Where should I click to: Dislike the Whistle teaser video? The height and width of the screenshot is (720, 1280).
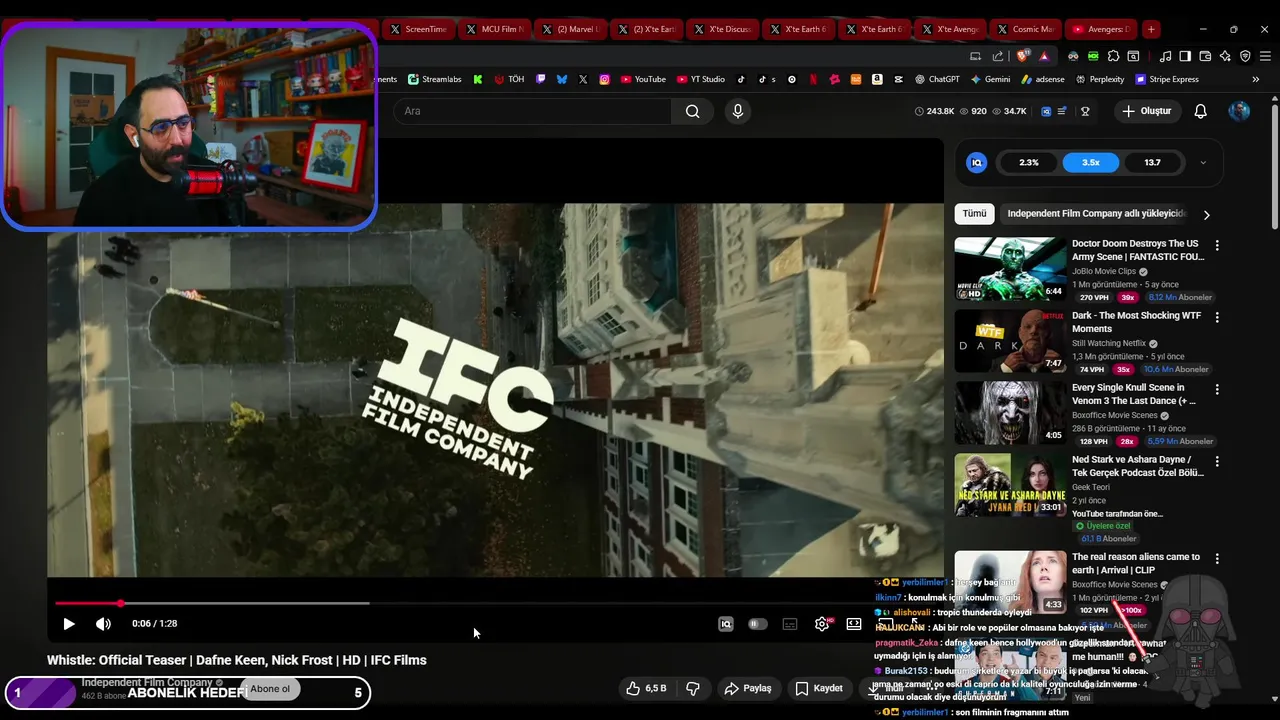tap(692, 688)
